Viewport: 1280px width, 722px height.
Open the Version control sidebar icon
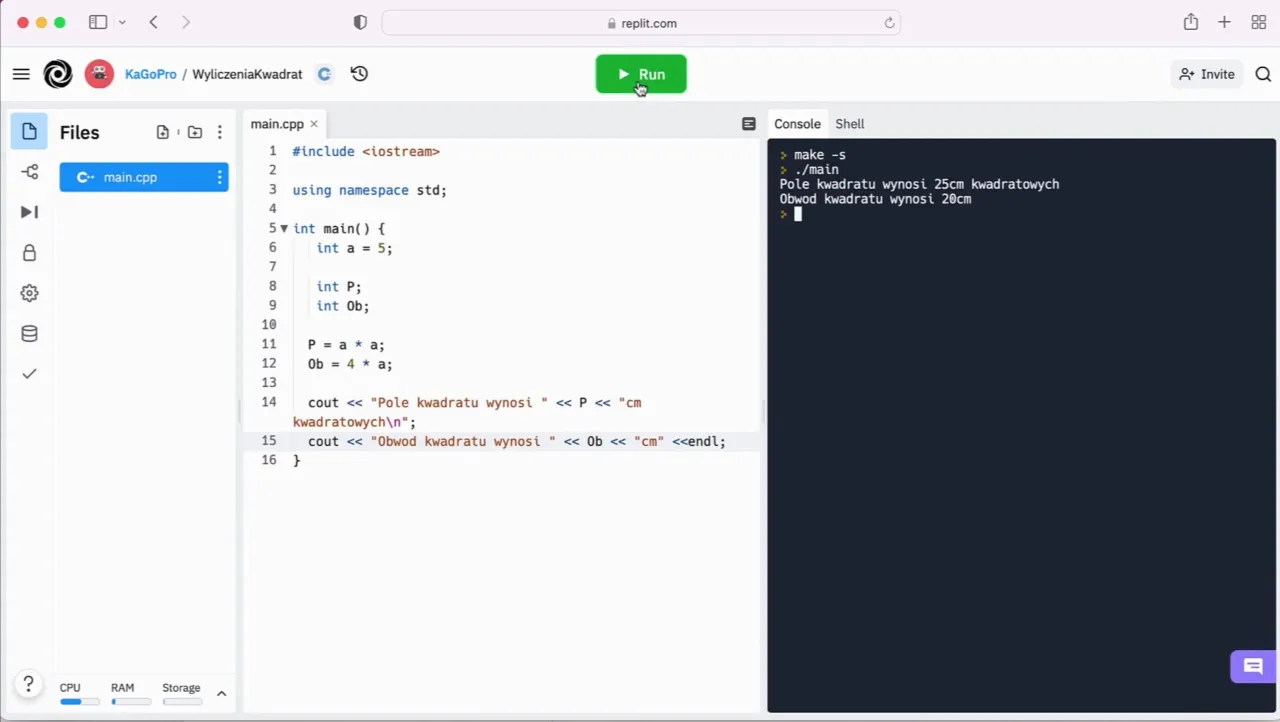[29, 172]
